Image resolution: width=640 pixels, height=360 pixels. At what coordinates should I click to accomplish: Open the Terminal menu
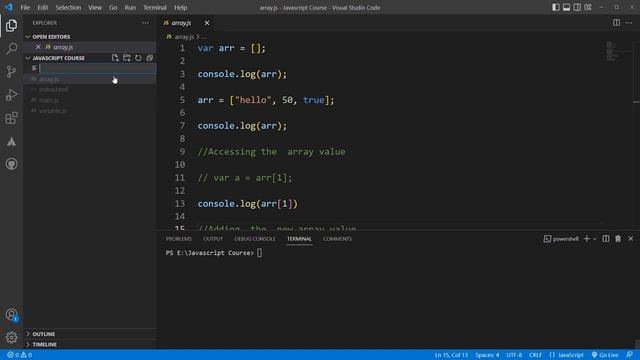[x=155, y=7]
